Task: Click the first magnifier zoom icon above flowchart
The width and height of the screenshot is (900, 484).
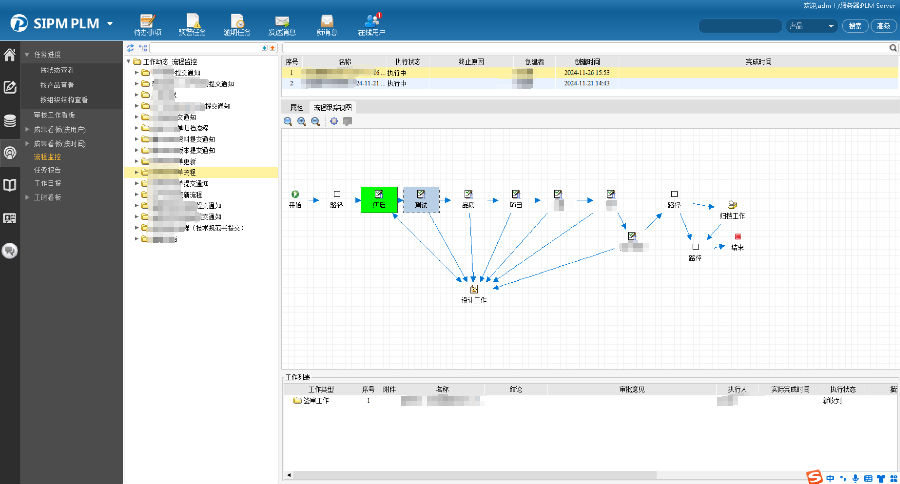Action: (288, 121)
